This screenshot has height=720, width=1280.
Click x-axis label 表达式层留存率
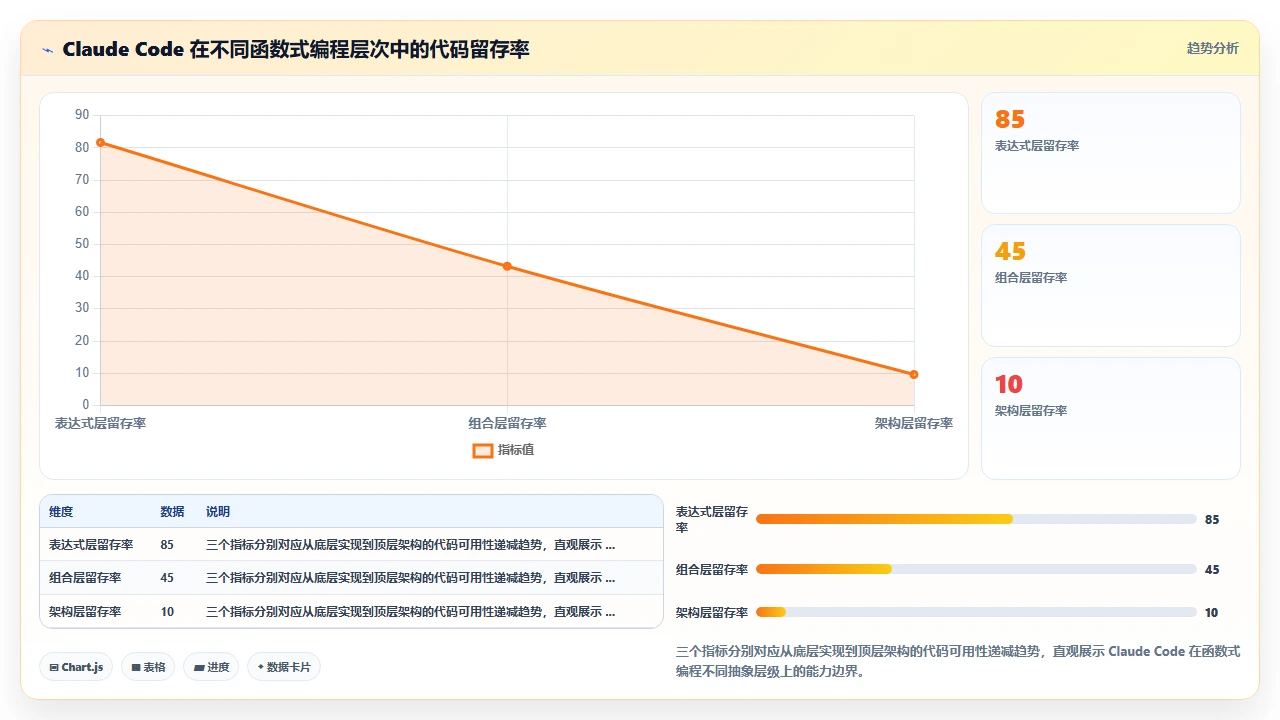100,424
